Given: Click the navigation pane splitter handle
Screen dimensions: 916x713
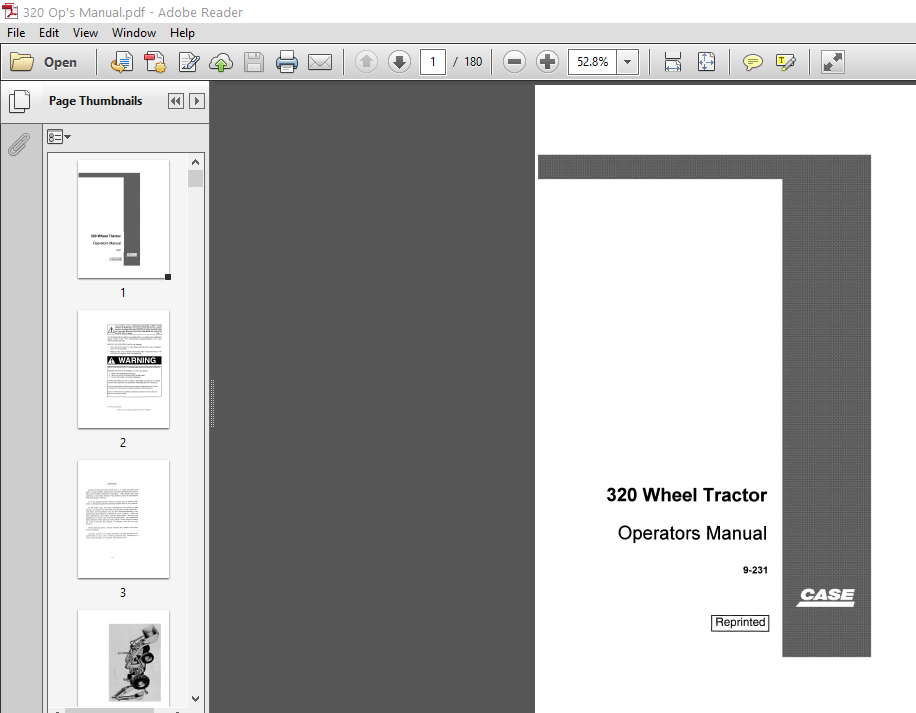Looking at the screenshot, I should pos(212,403).
